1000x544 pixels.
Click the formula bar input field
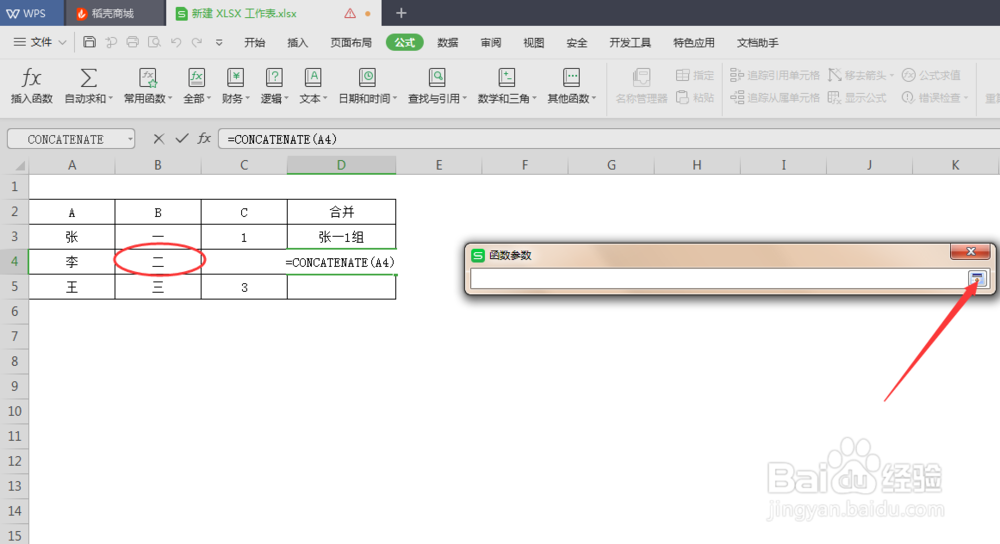(609, 139)
